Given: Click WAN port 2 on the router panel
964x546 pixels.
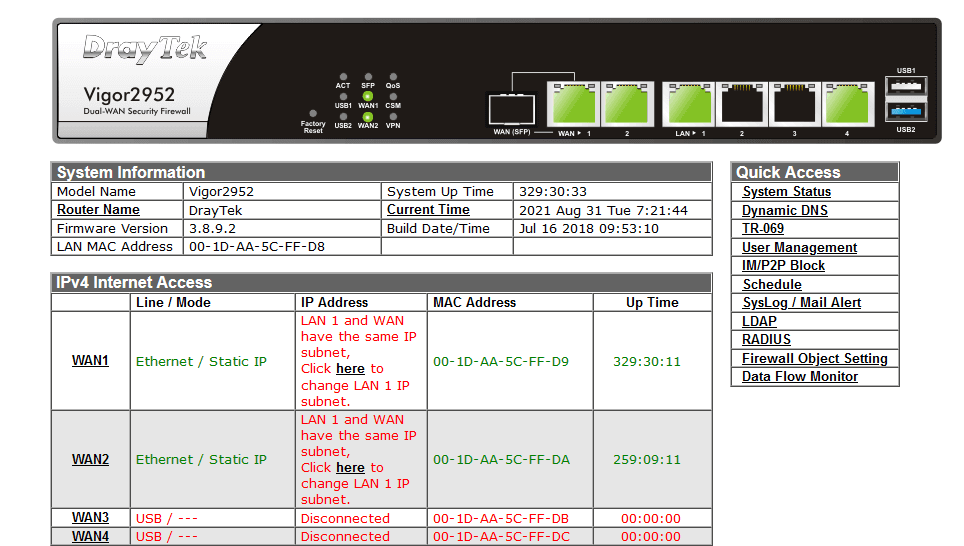Looking at the screenshot, I should pyautogui.click(x=627, y=104).
